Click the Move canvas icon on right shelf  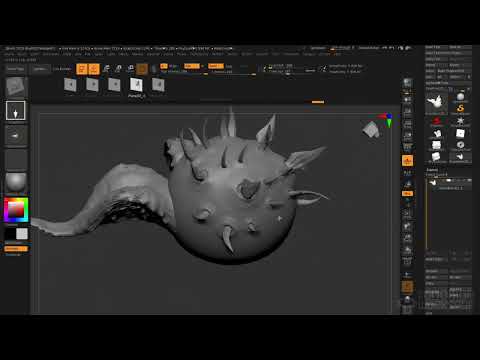pos(407,227)
